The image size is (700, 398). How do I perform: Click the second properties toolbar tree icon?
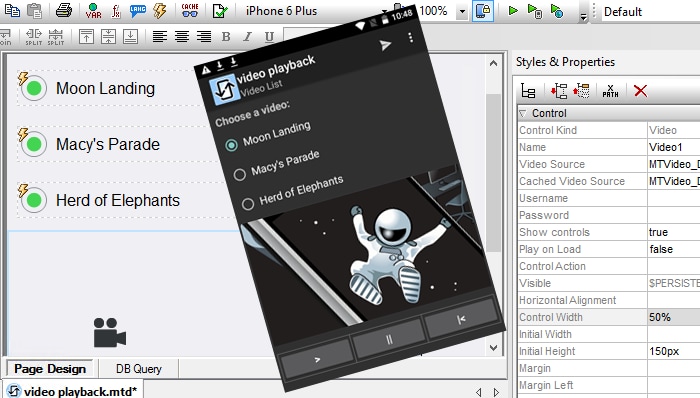tap(558, 91)
